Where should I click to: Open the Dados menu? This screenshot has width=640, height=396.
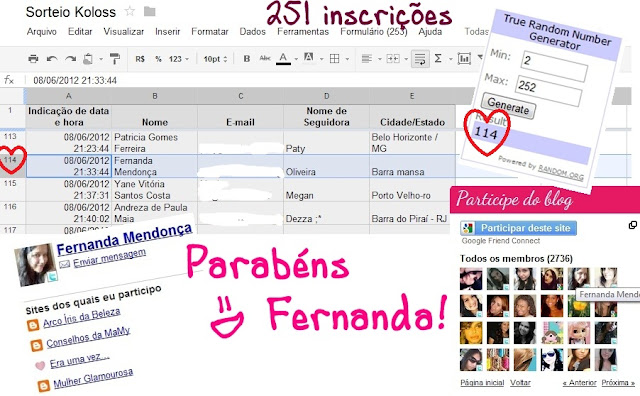253,31
